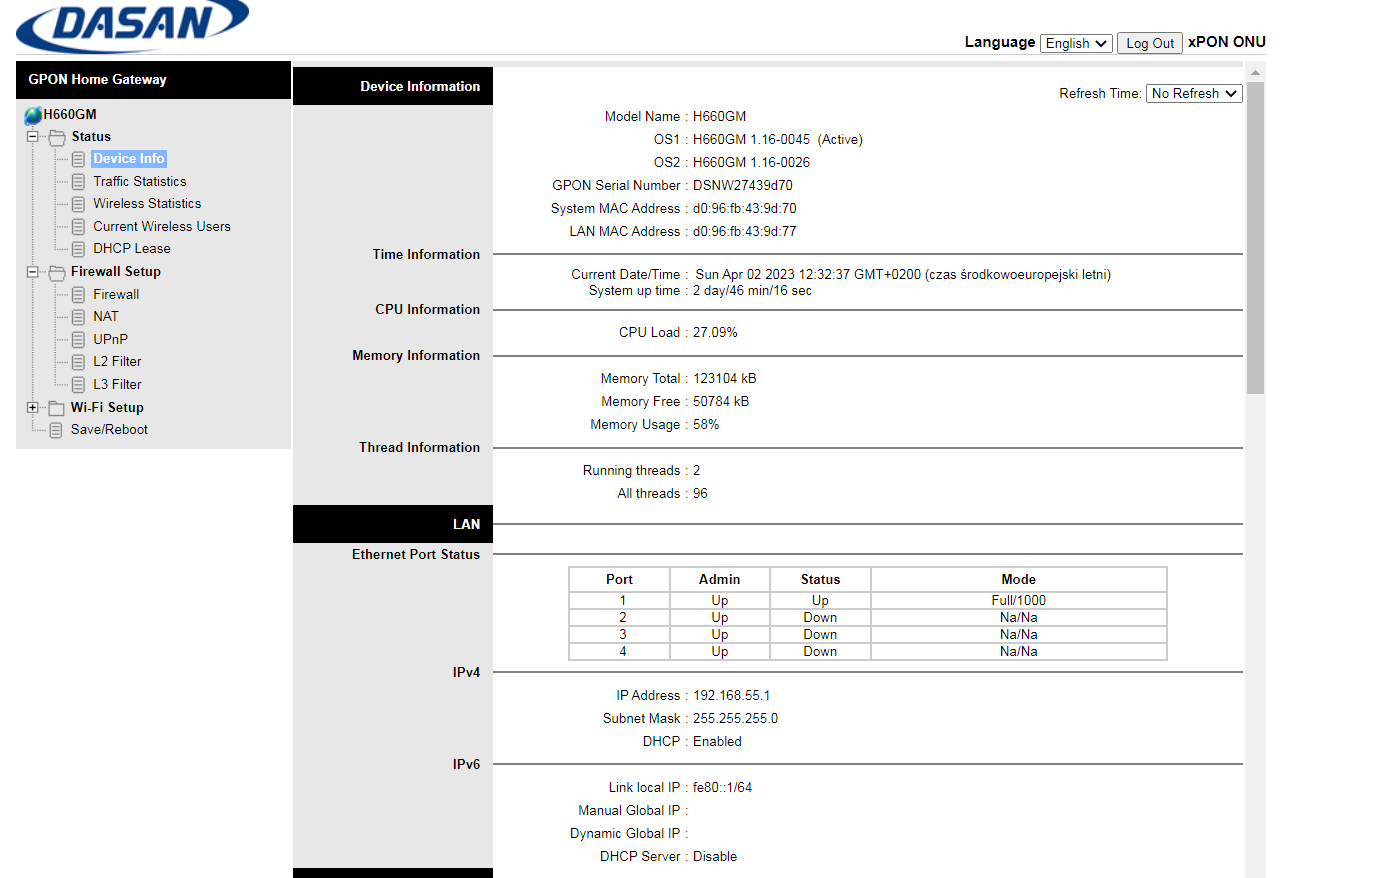Click the H660GM globe icon
The width and height of the screenshot is (1377, 878).
point(33,115)
